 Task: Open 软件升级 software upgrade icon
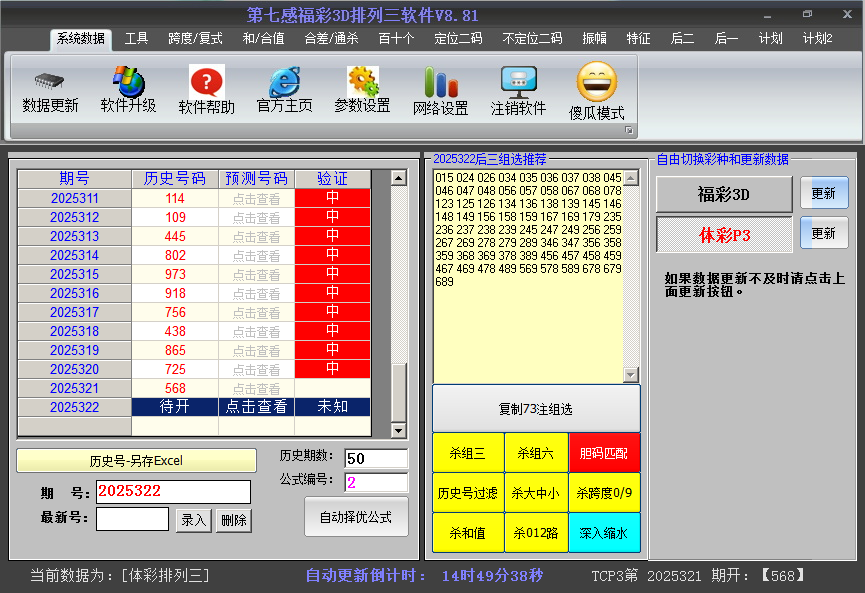(128, 82)
